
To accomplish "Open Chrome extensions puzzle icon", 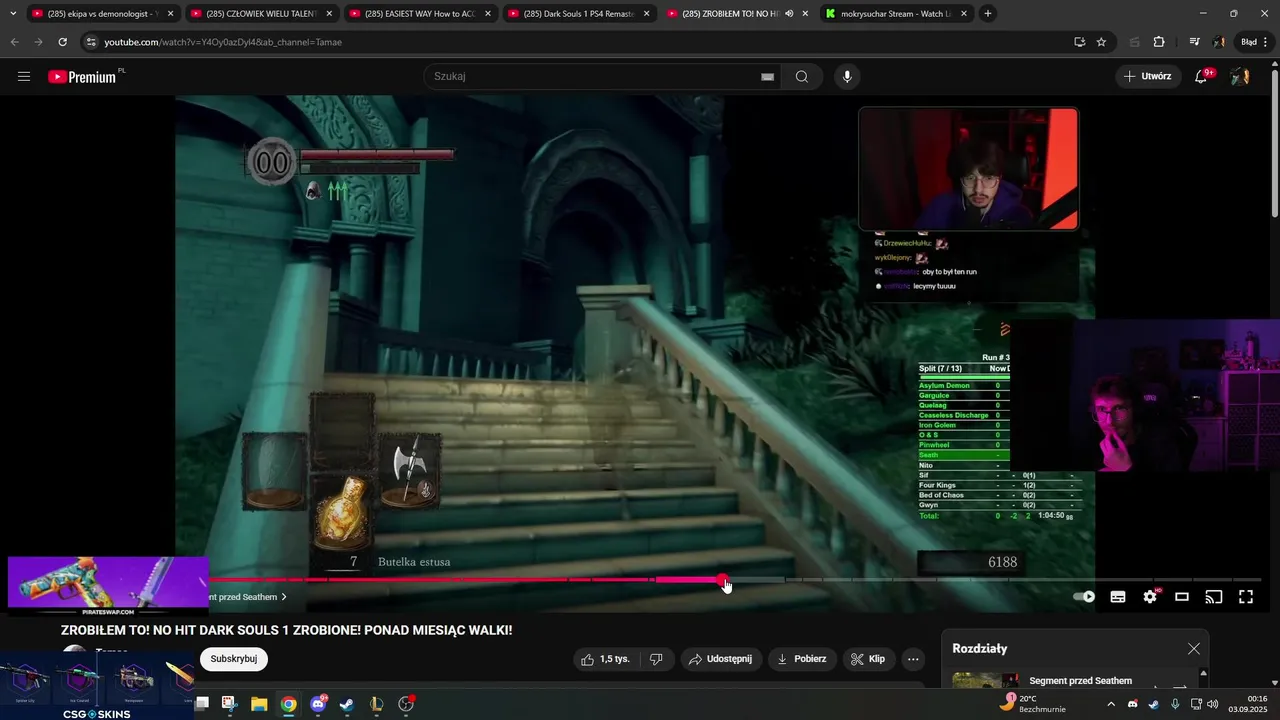I will [1159, 42].
